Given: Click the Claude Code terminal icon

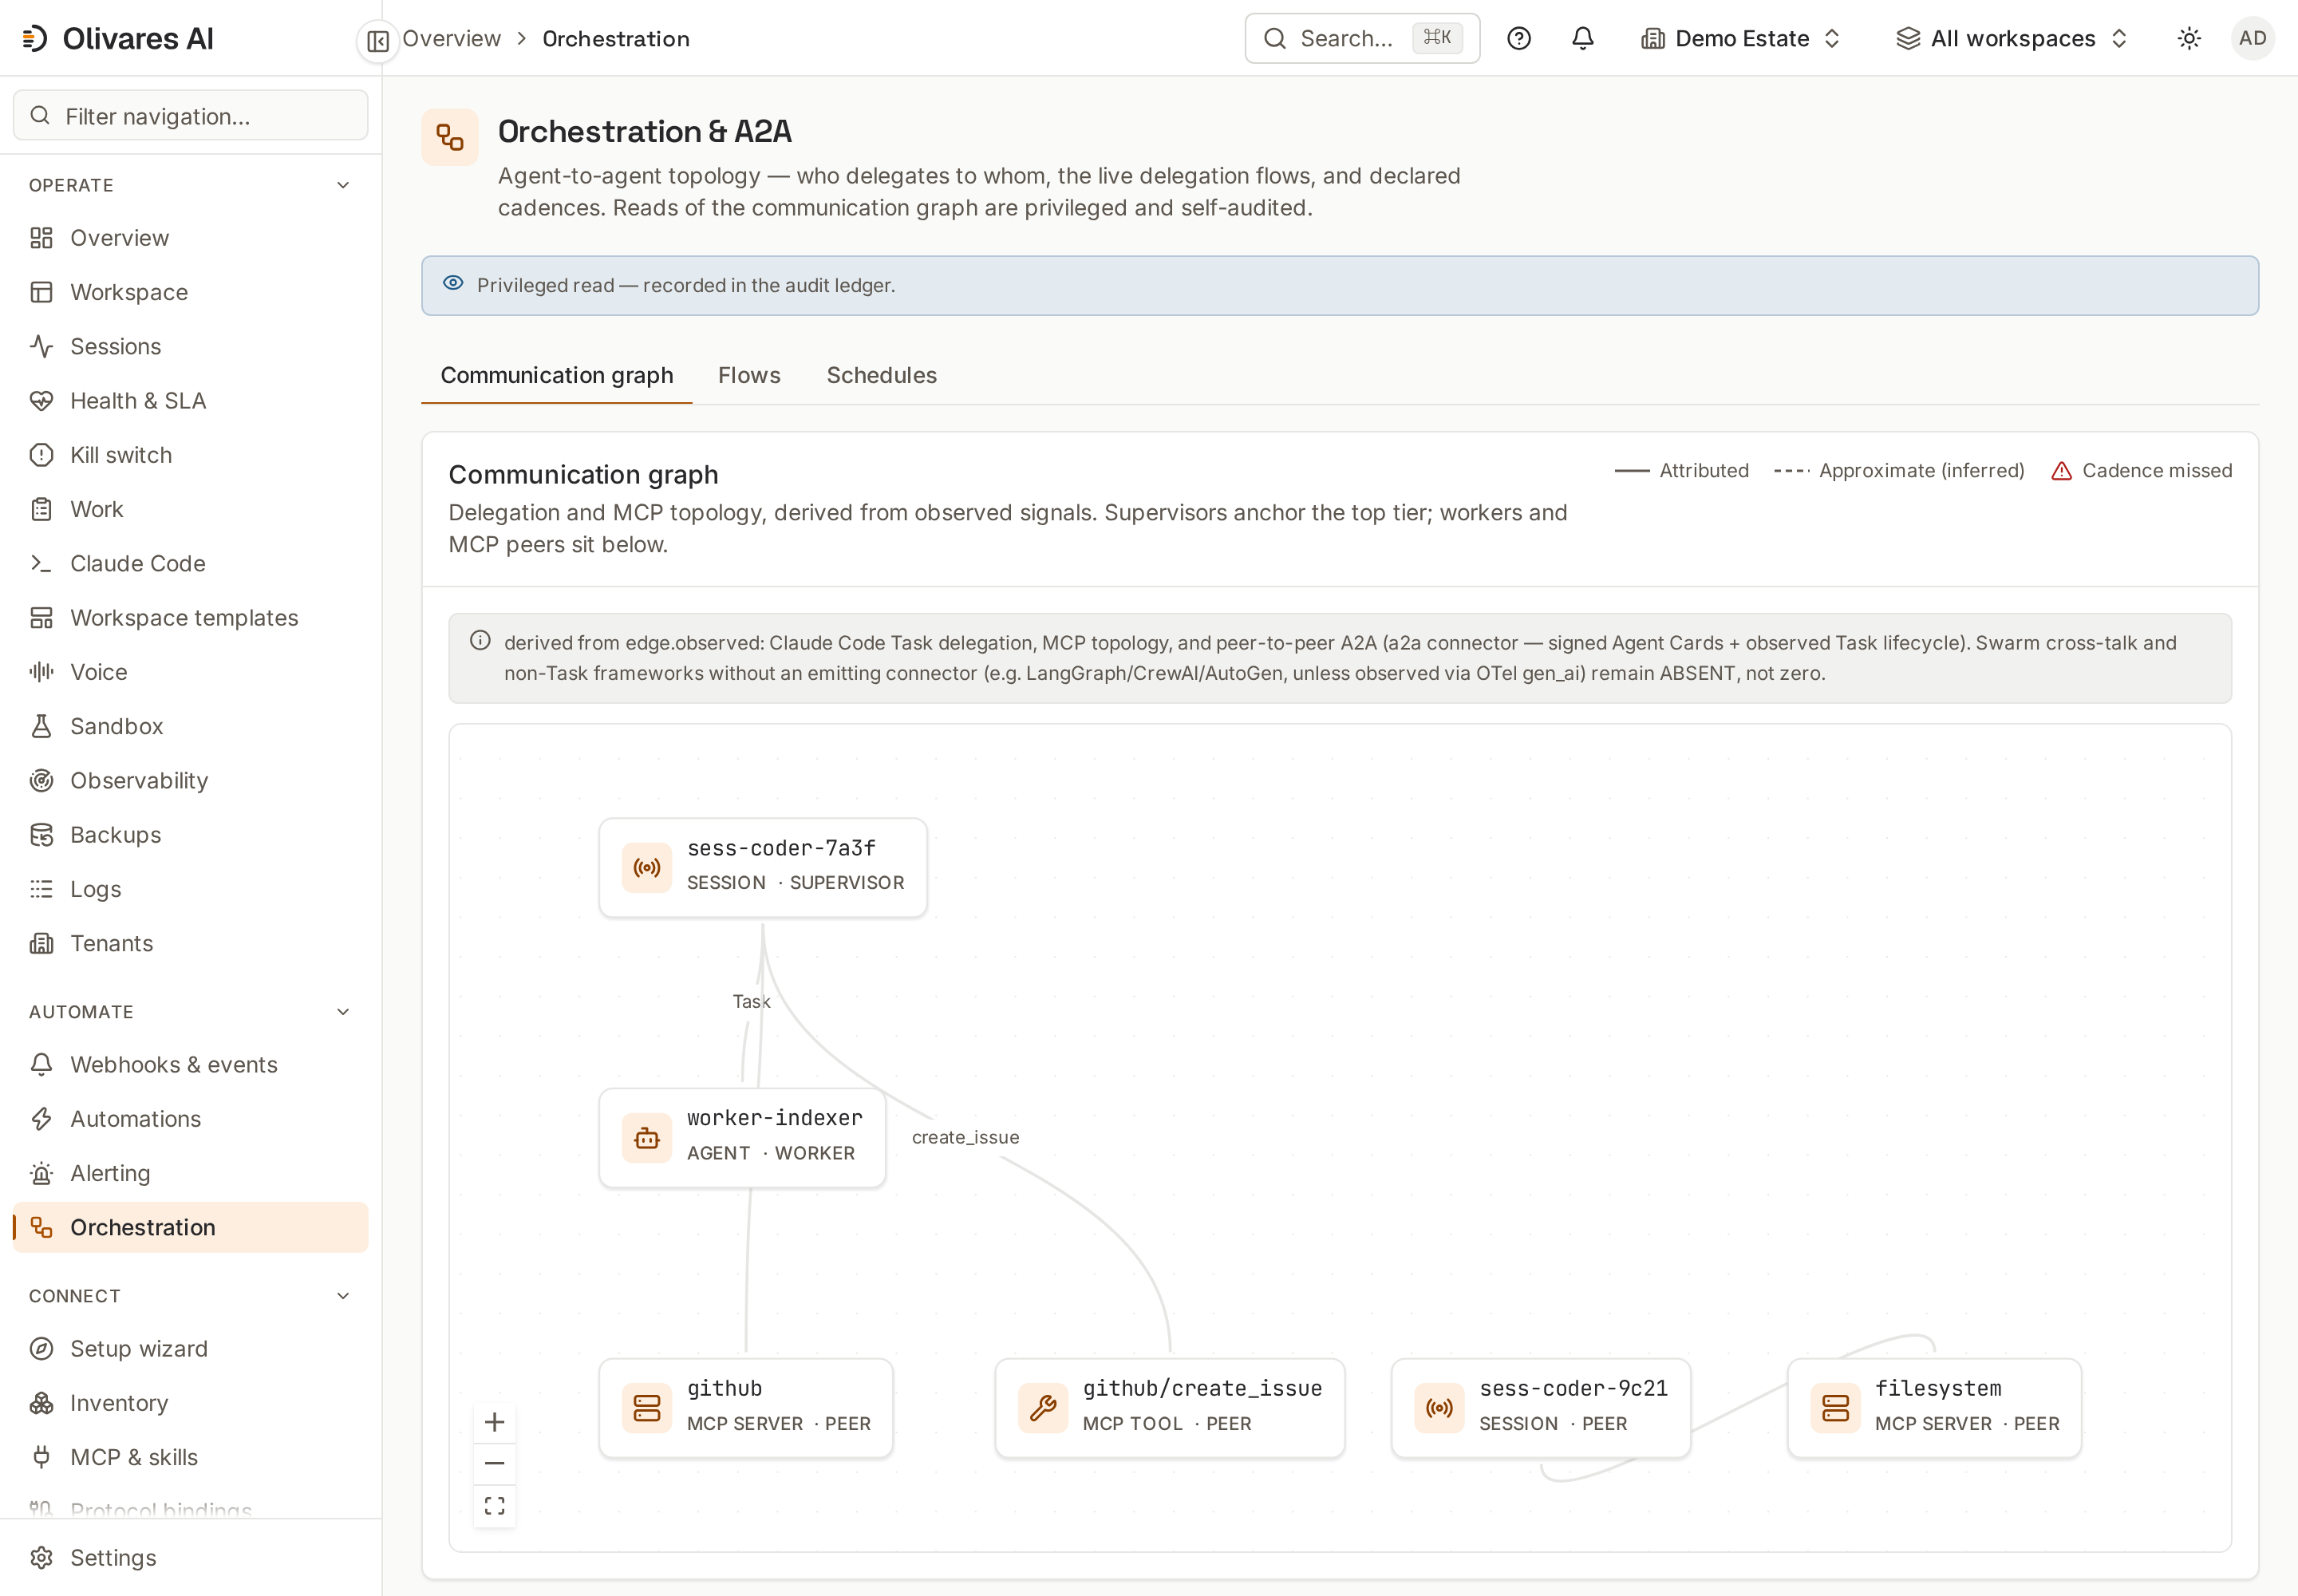Looking at the screenshot, I should click(41, 563).
